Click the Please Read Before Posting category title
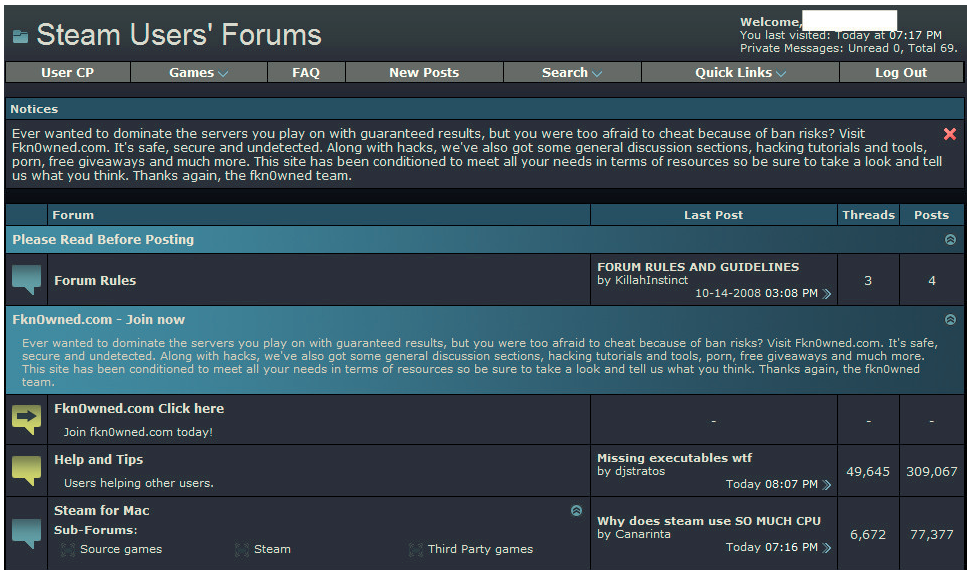 click(x=103, y=240)
